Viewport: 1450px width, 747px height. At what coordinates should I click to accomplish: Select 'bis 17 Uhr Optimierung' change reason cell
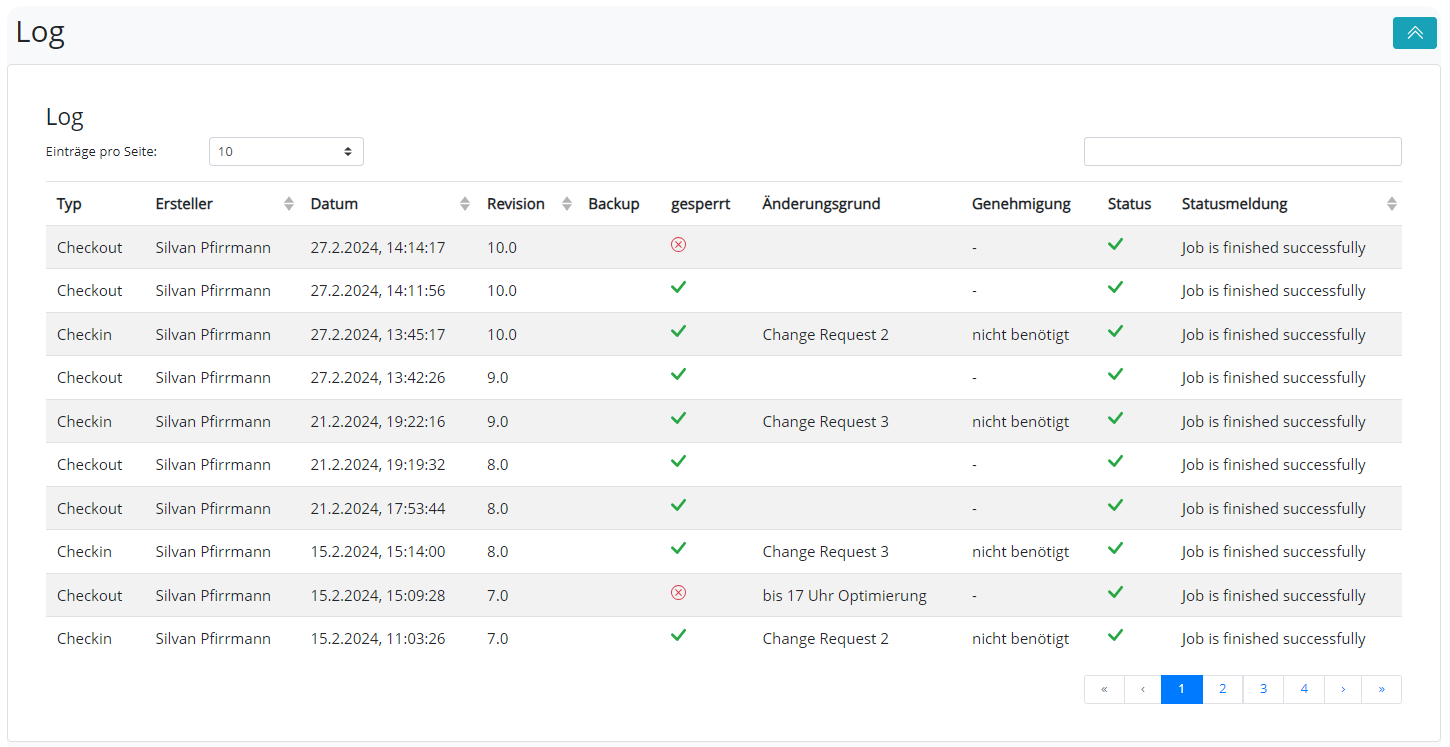pos(844,596)
